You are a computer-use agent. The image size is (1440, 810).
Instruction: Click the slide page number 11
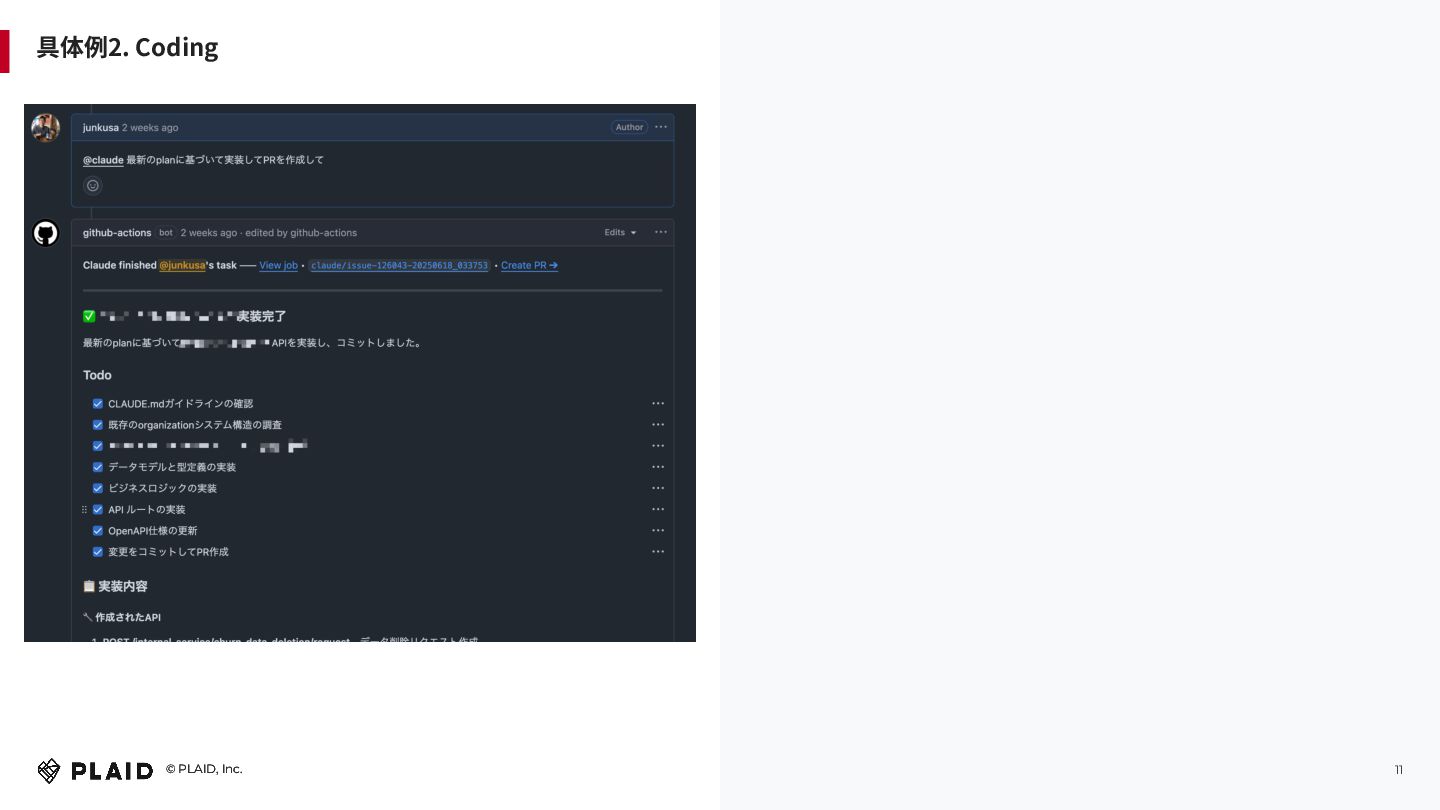pos(1399,769)
